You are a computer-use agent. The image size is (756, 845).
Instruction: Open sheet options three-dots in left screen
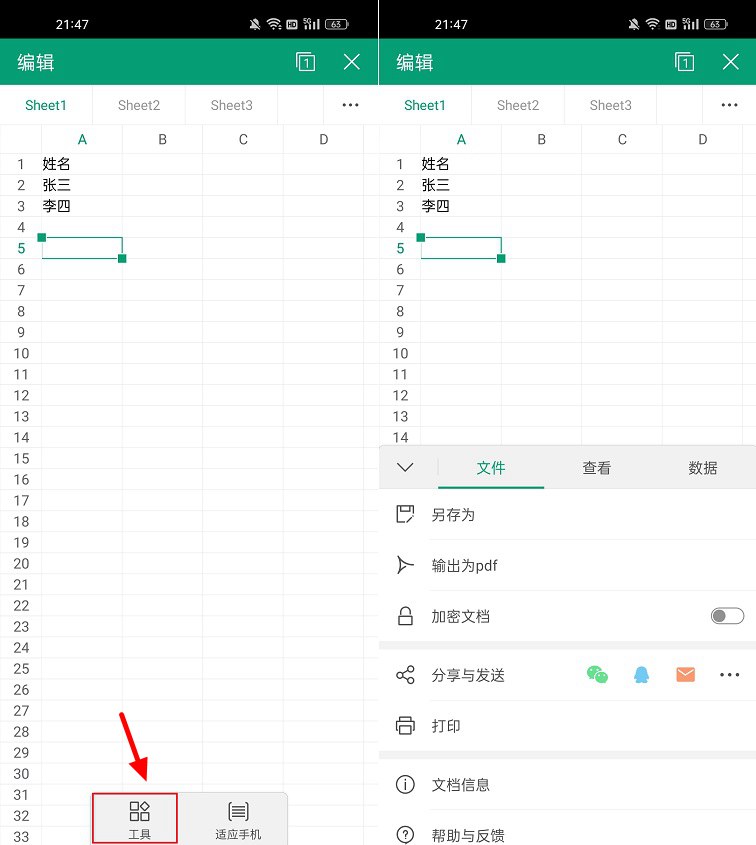350,105
